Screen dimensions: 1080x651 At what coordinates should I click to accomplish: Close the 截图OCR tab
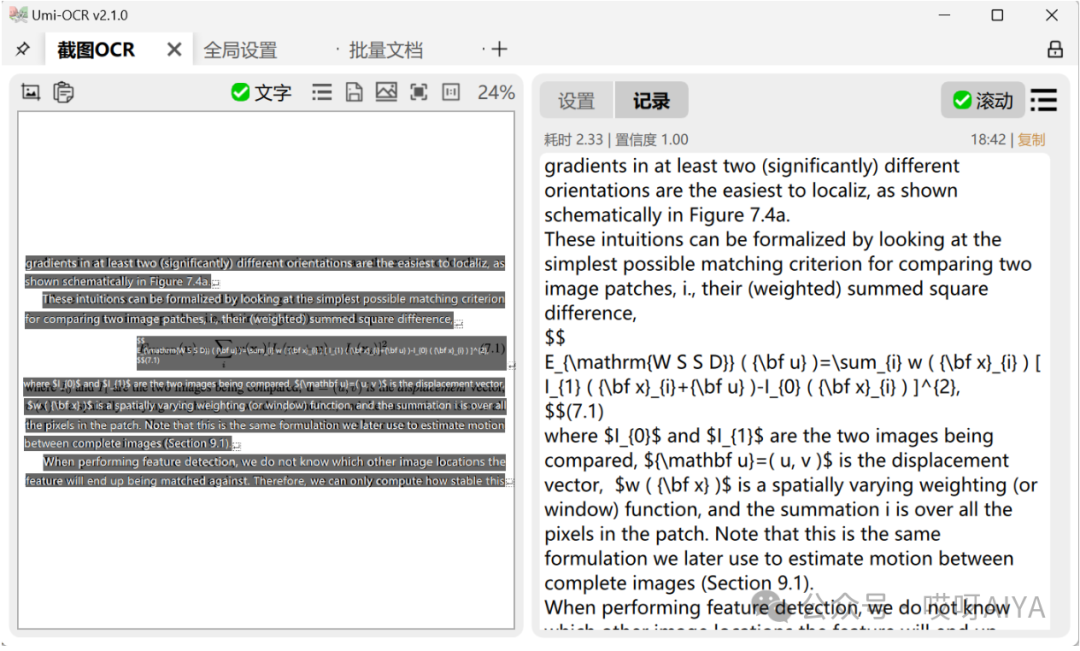click(174, 50)
